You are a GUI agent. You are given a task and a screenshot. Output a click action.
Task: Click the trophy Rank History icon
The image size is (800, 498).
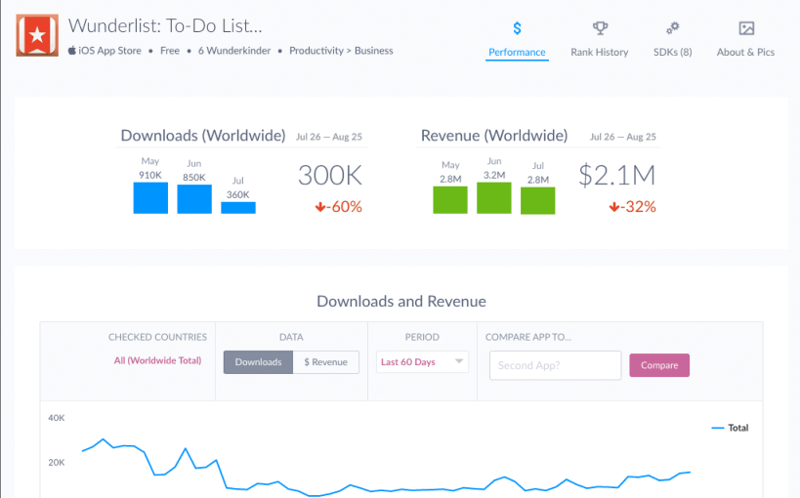(599, 28)
